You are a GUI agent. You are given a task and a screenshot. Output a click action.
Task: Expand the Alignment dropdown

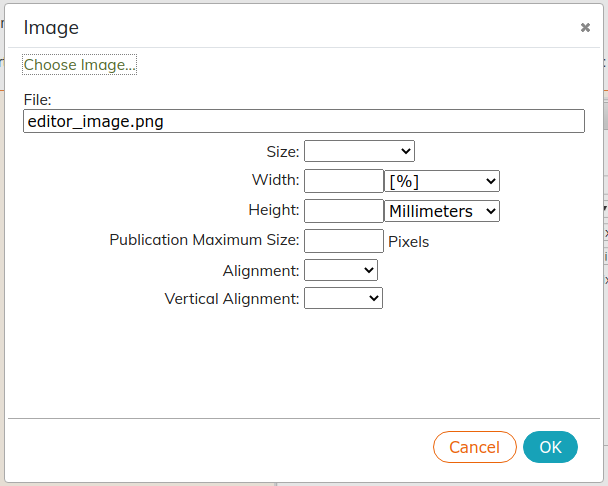point(341,270)
